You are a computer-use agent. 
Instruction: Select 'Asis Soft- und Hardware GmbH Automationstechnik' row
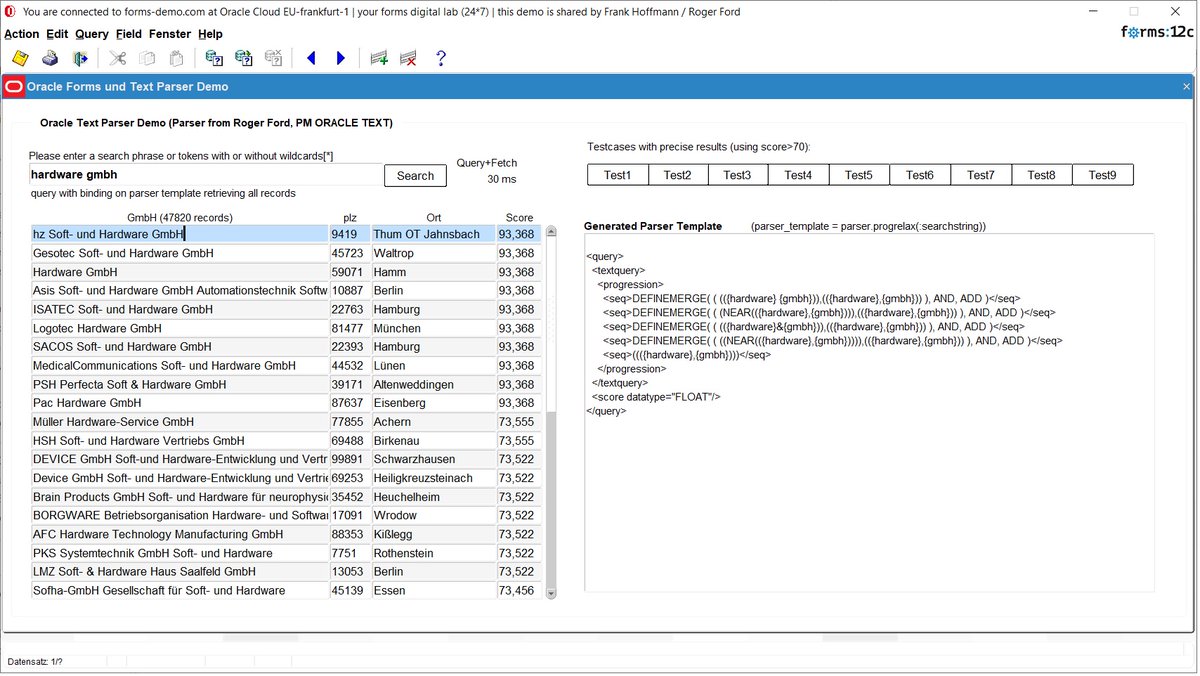click(x=179, y=291)
